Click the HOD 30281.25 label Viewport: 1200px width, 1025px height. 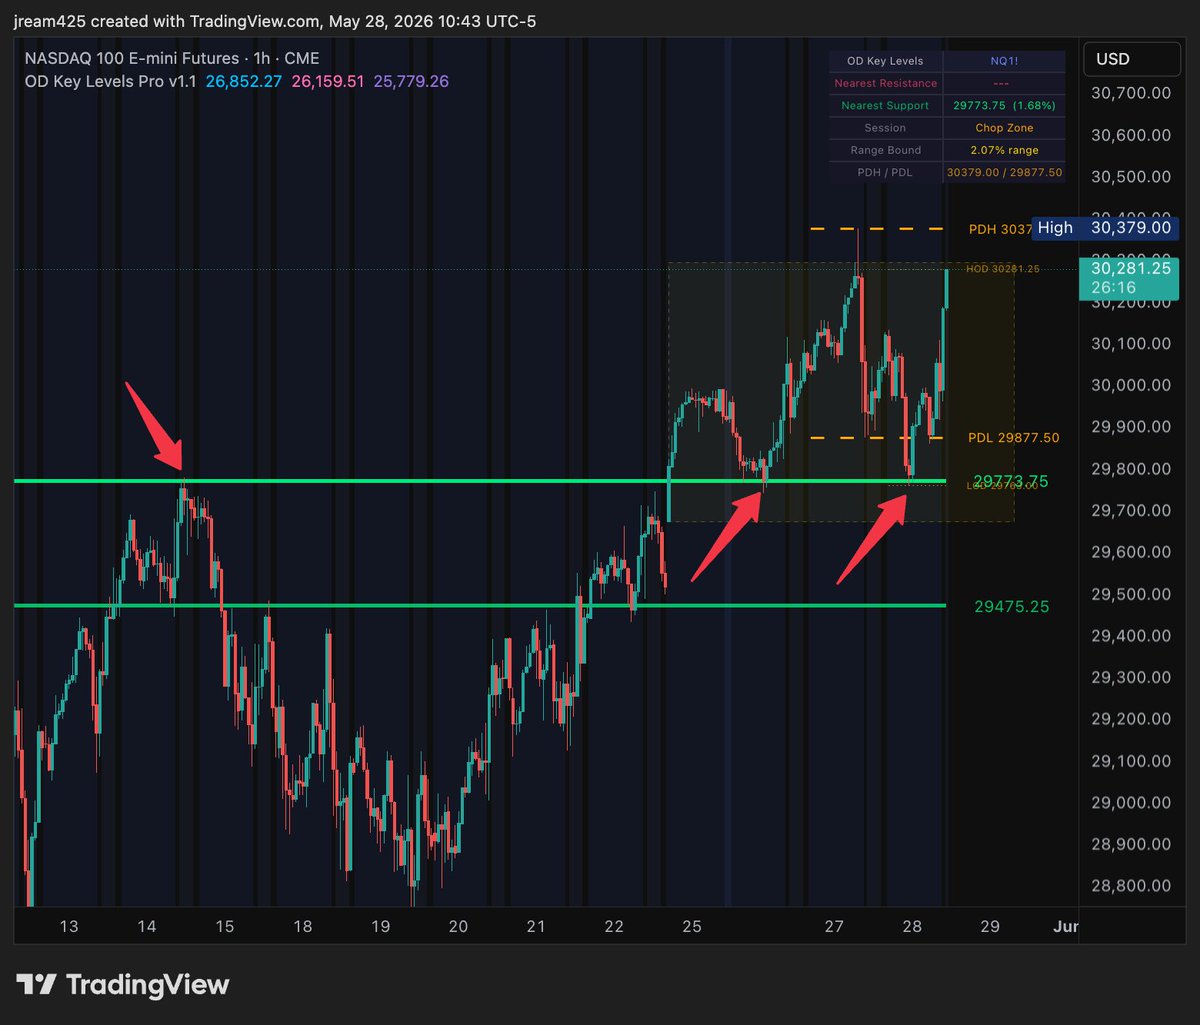(1003, 269)
